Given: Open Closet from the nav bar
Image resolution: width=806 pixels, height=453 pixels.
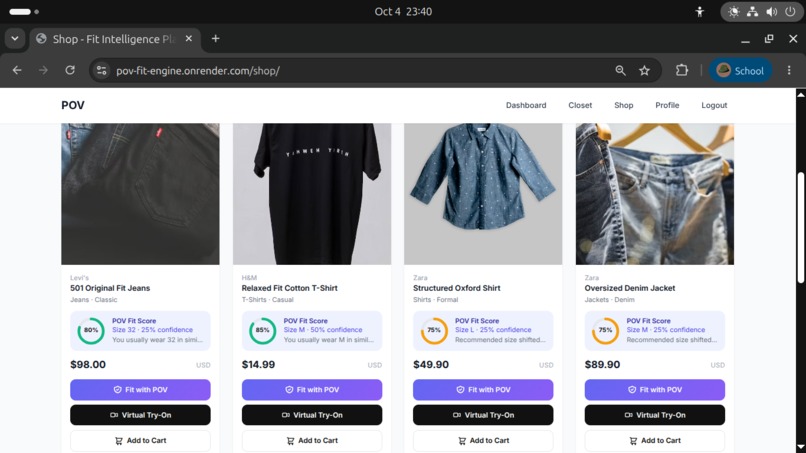Looking at the screenshot, I should click(x=580, y=105).
